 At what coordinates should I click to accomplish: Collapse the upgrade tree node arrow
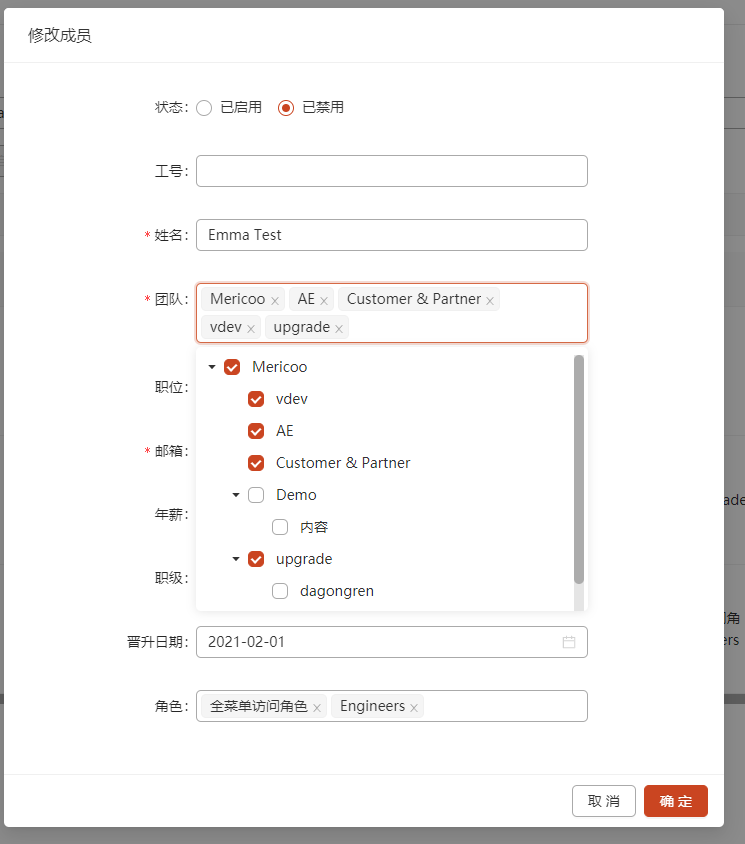[236, 559]
